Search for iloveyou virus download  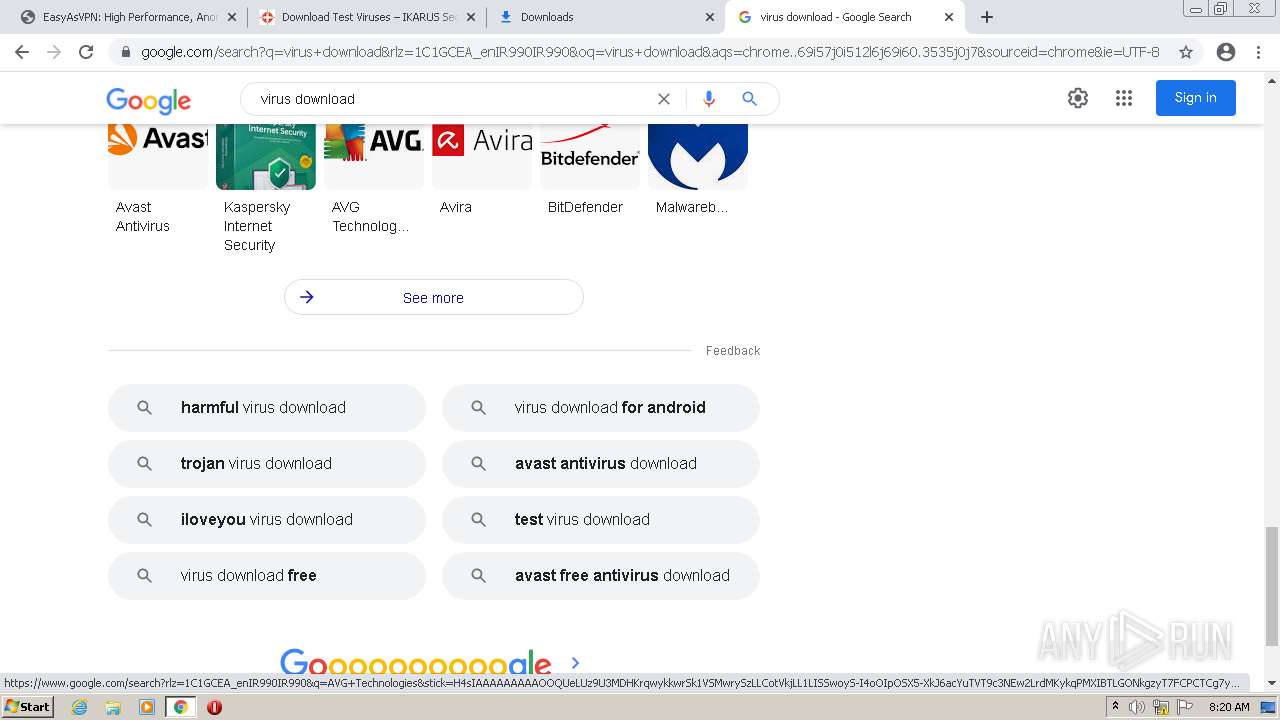tap(267, 520)
